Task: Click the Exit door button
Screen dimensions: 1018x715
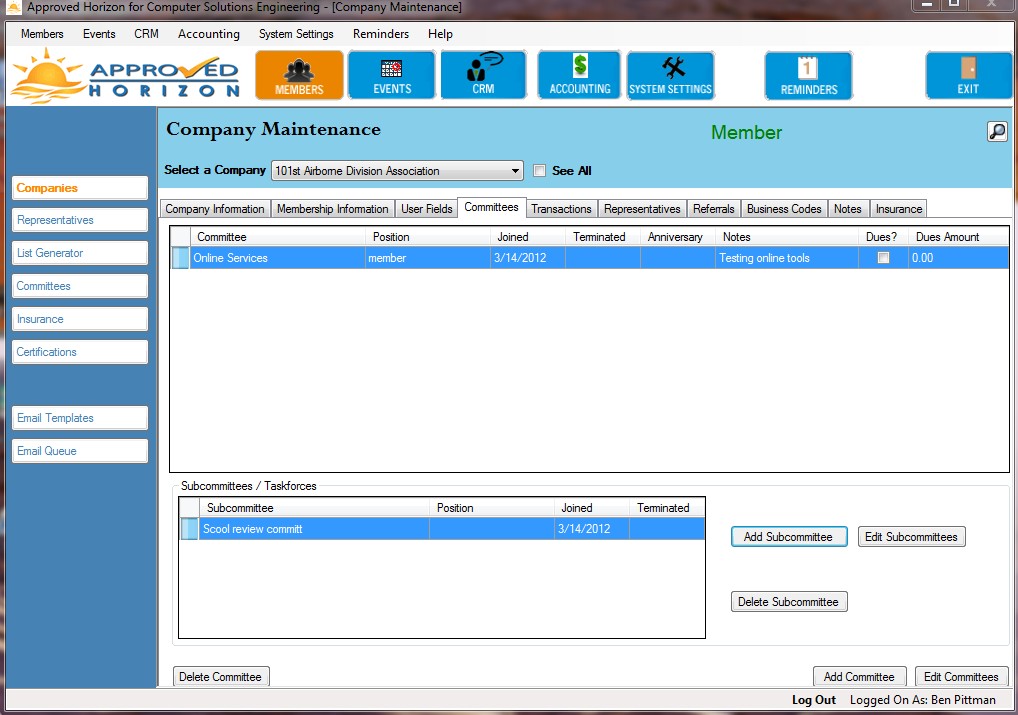Action: click(967, 75)
